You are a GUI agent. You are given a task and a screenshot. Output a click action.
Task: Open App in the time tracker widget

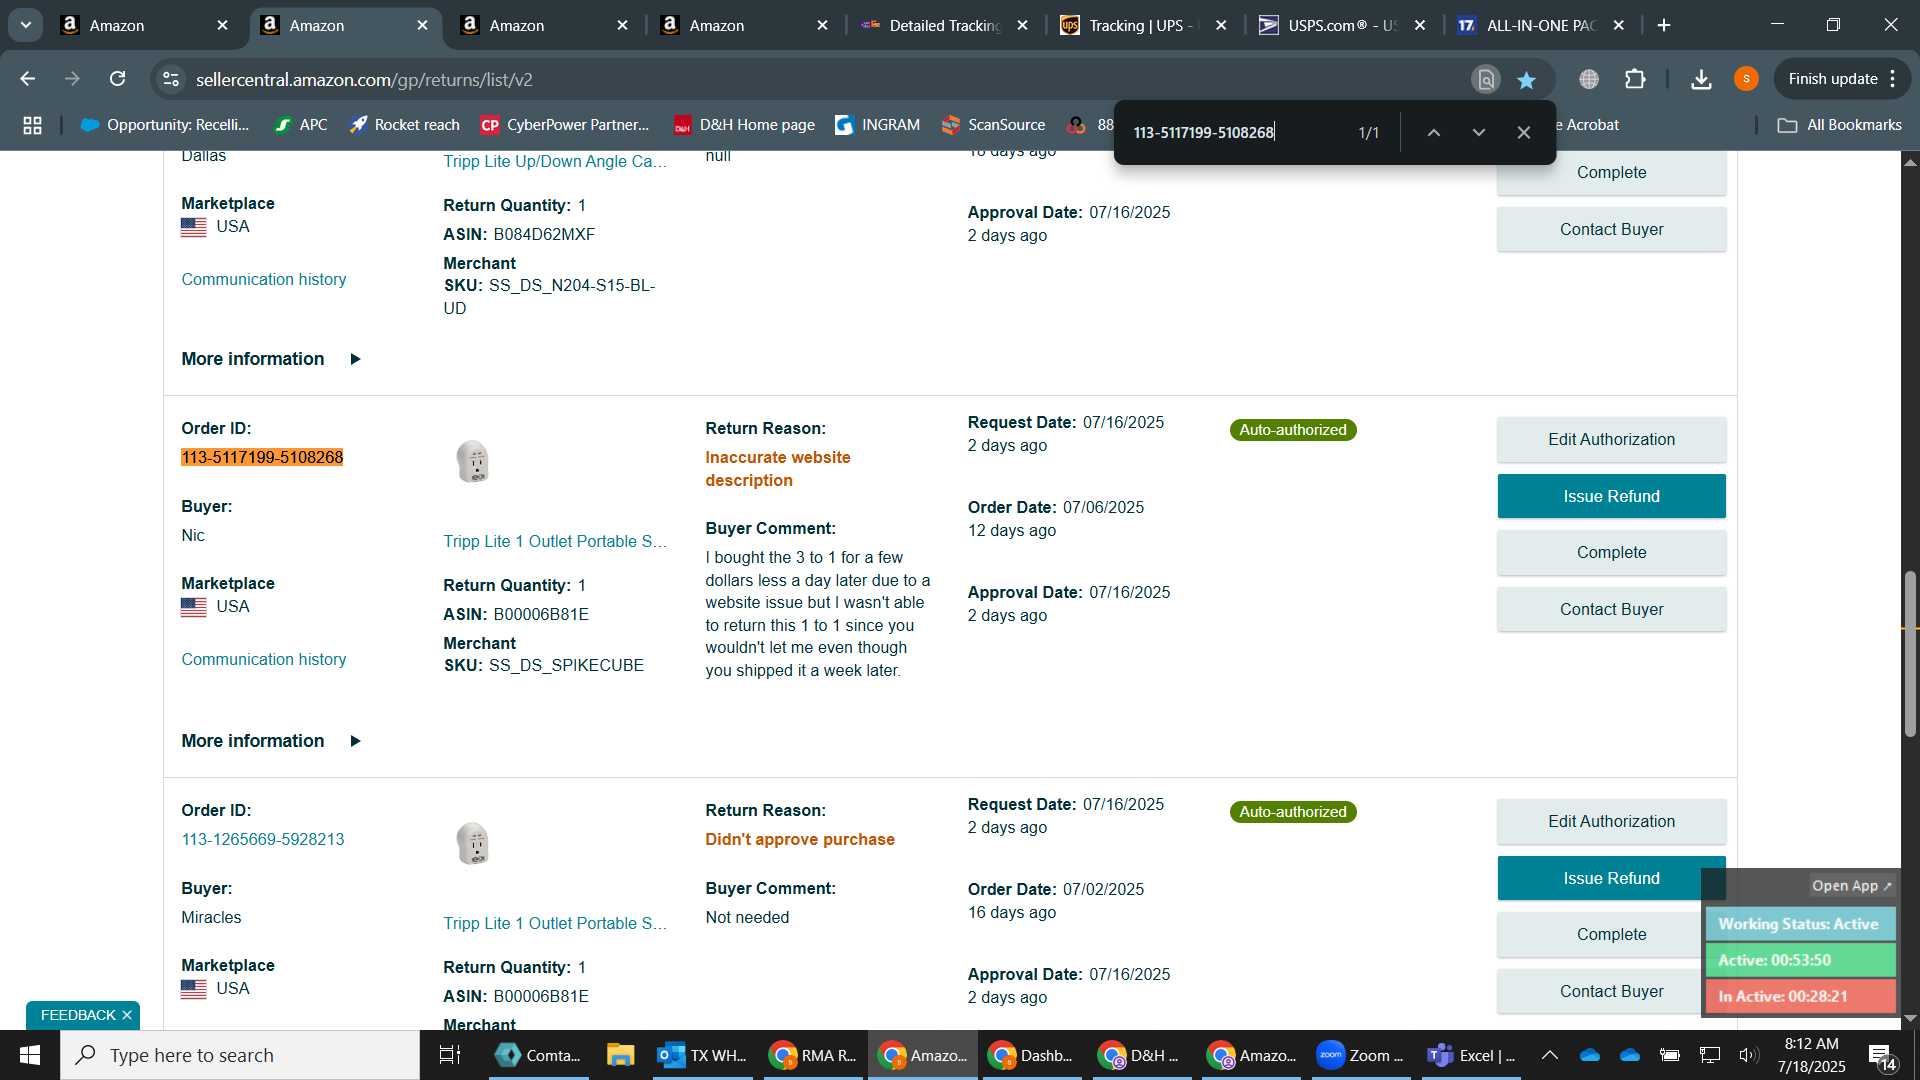[1852, 886]
